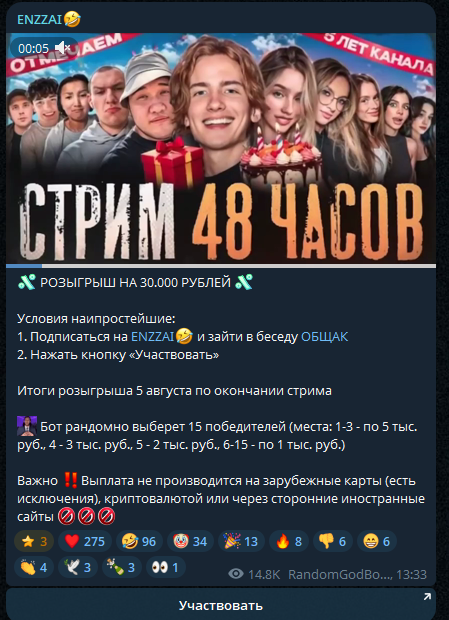Image resolution: width=449 pixels, height=620 pixels.
Task: Add the party popper reaction 13
Action: coord(241,541)
